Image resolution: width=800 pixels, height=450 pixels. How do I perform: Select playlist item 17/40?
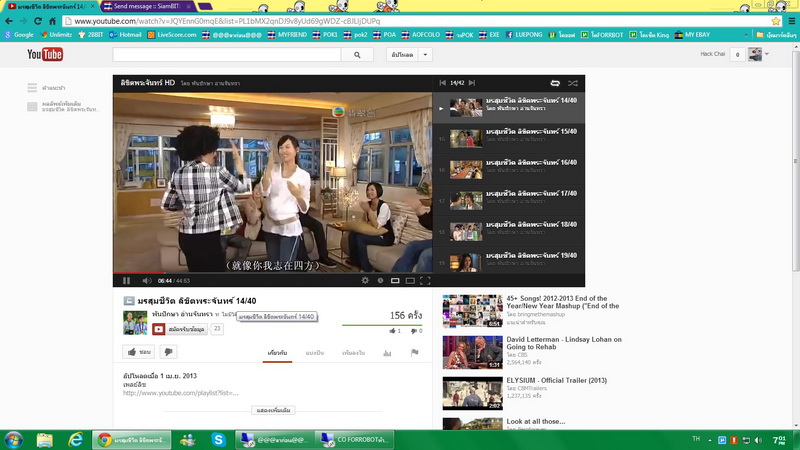pyautogui.click(x=509, y=201)
